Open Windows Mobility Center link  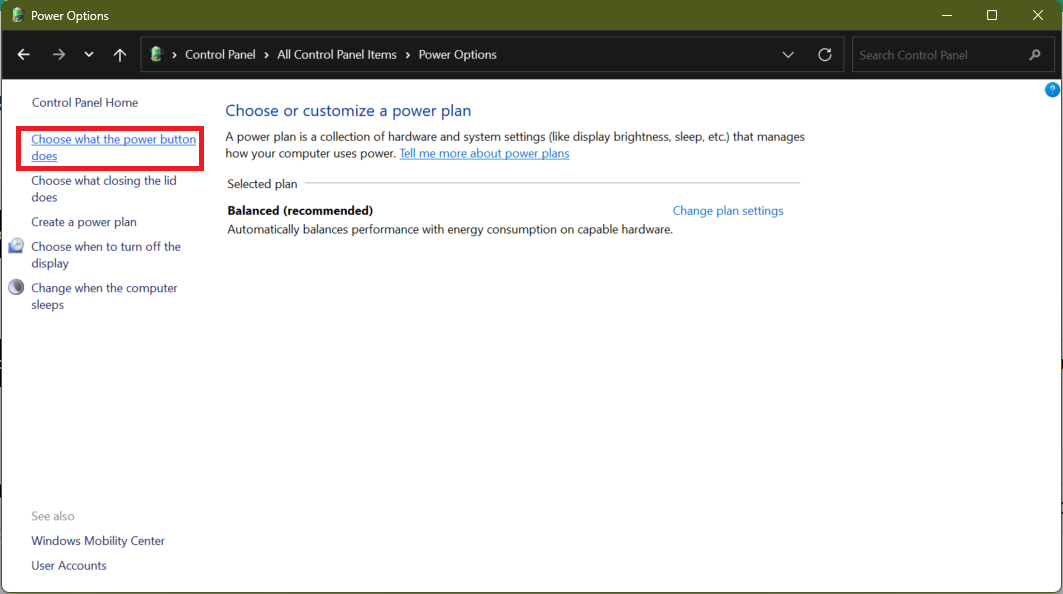98,541
